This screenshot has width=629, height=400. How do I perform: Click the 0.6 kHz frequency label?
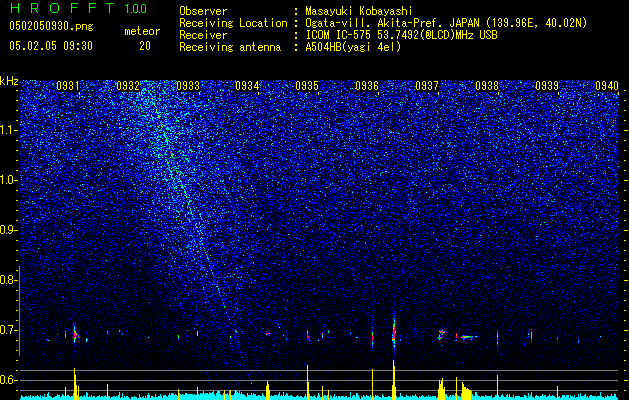8,380
